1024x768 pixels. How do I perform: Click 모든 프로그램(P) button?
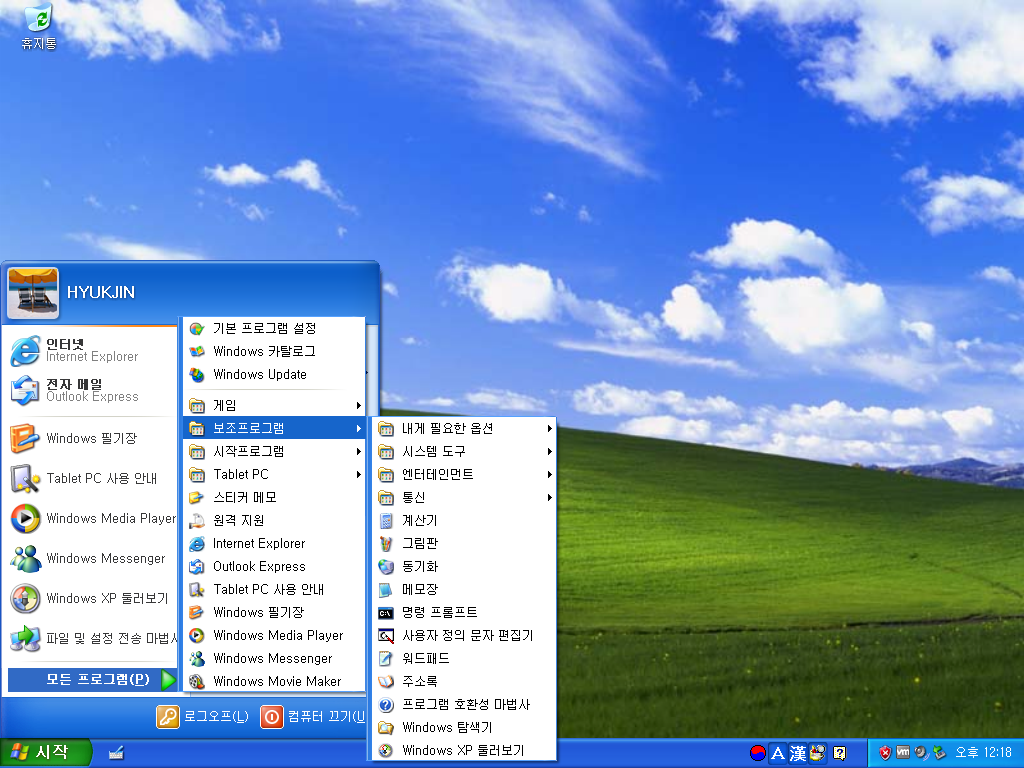tap(92, 679)
